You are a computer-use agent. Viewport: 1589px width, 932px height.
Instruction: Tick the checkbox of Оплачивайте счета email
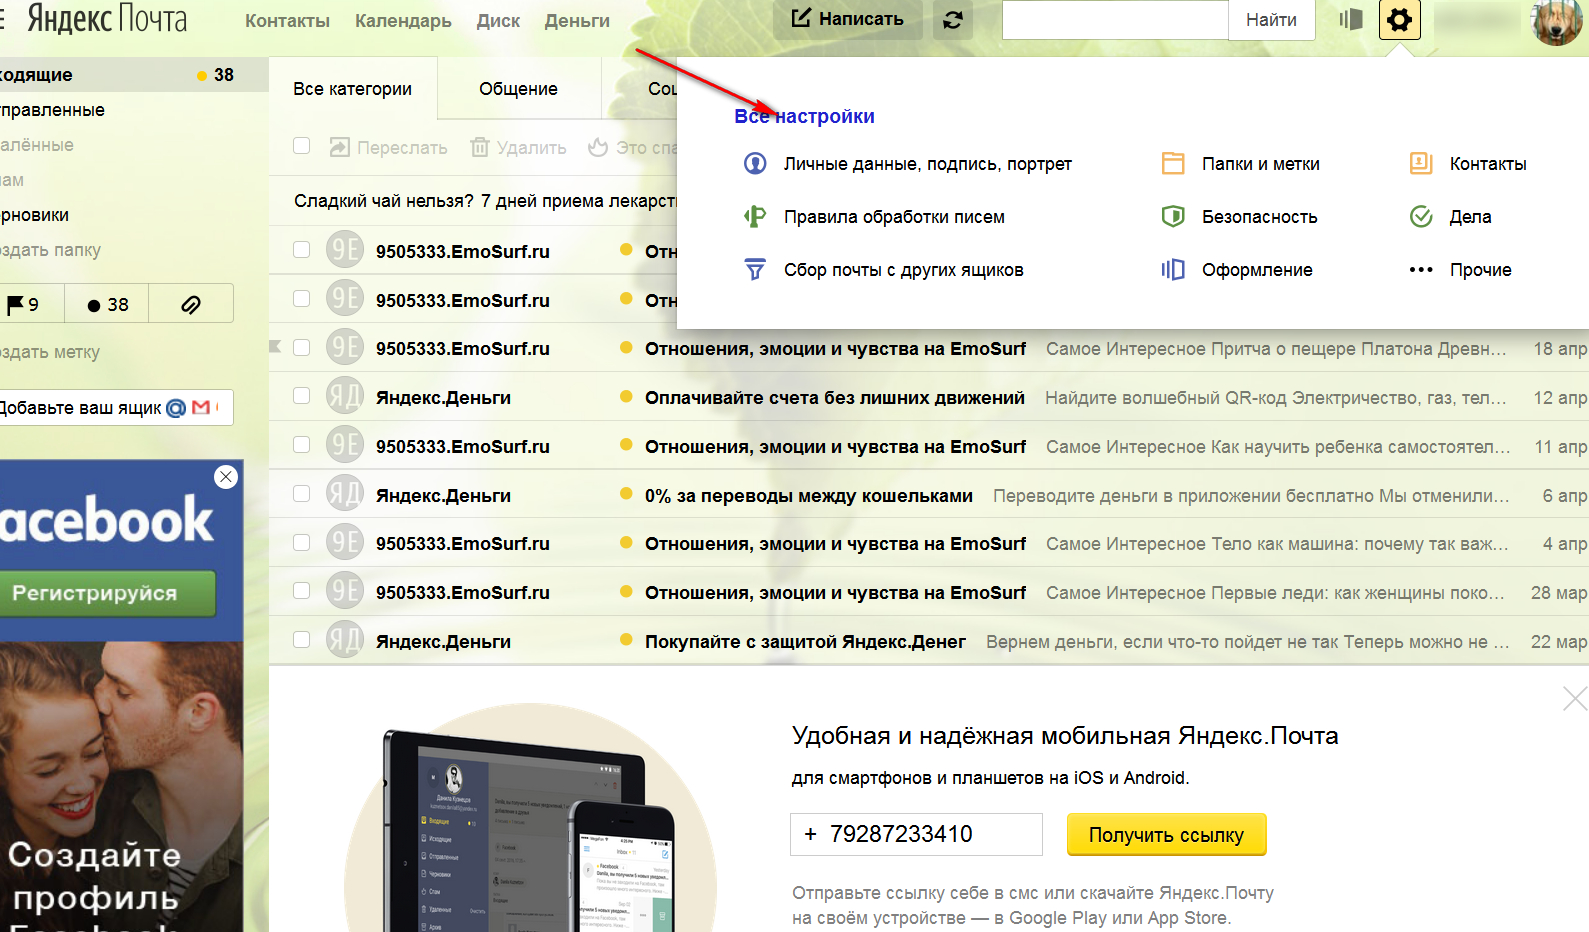[301, 396]
